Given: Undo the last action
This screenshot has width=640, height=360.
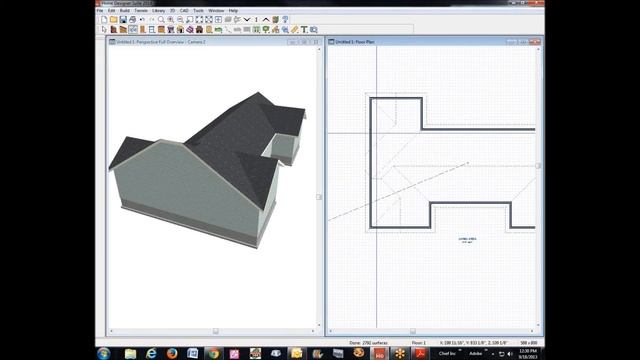Looking at the screenshot, I should click(x=142, y=20).
